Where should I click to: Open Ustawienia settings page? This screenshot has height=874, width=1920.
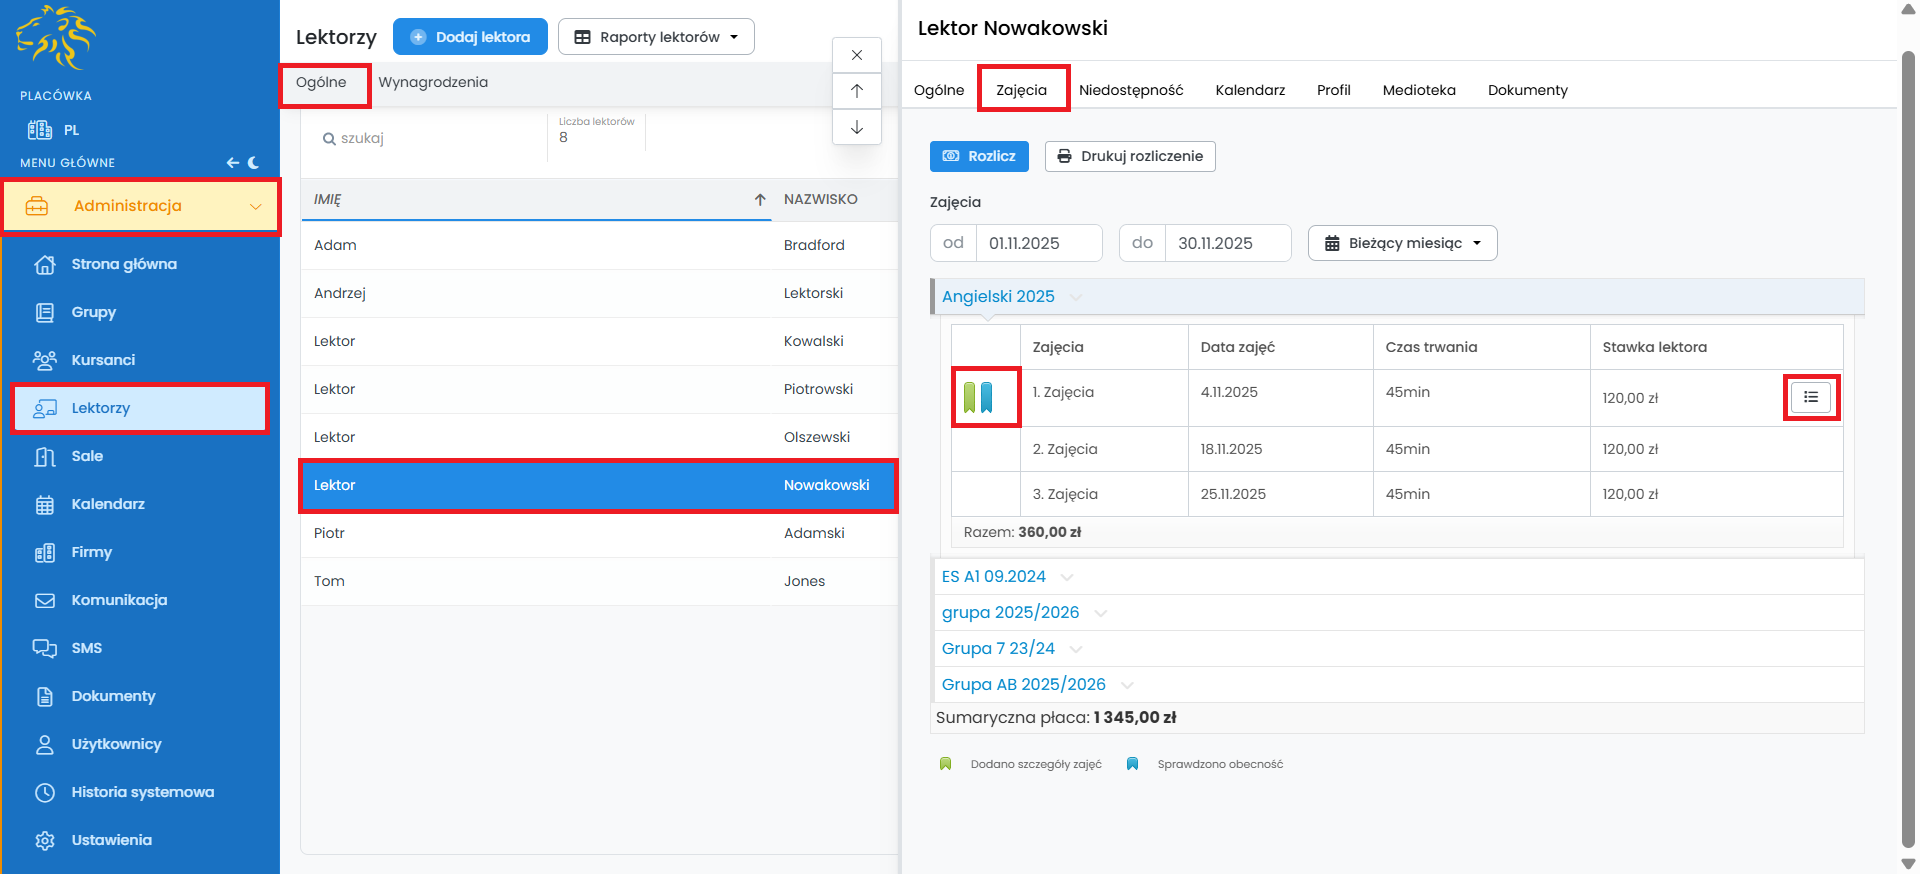pos(111,840)
